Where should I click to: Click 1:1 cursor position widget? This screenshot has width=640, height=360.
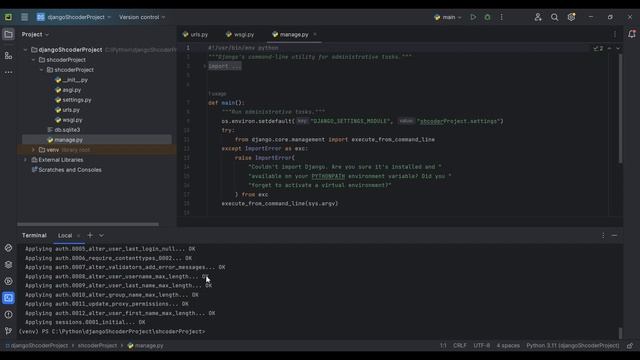tap(443, 346)
